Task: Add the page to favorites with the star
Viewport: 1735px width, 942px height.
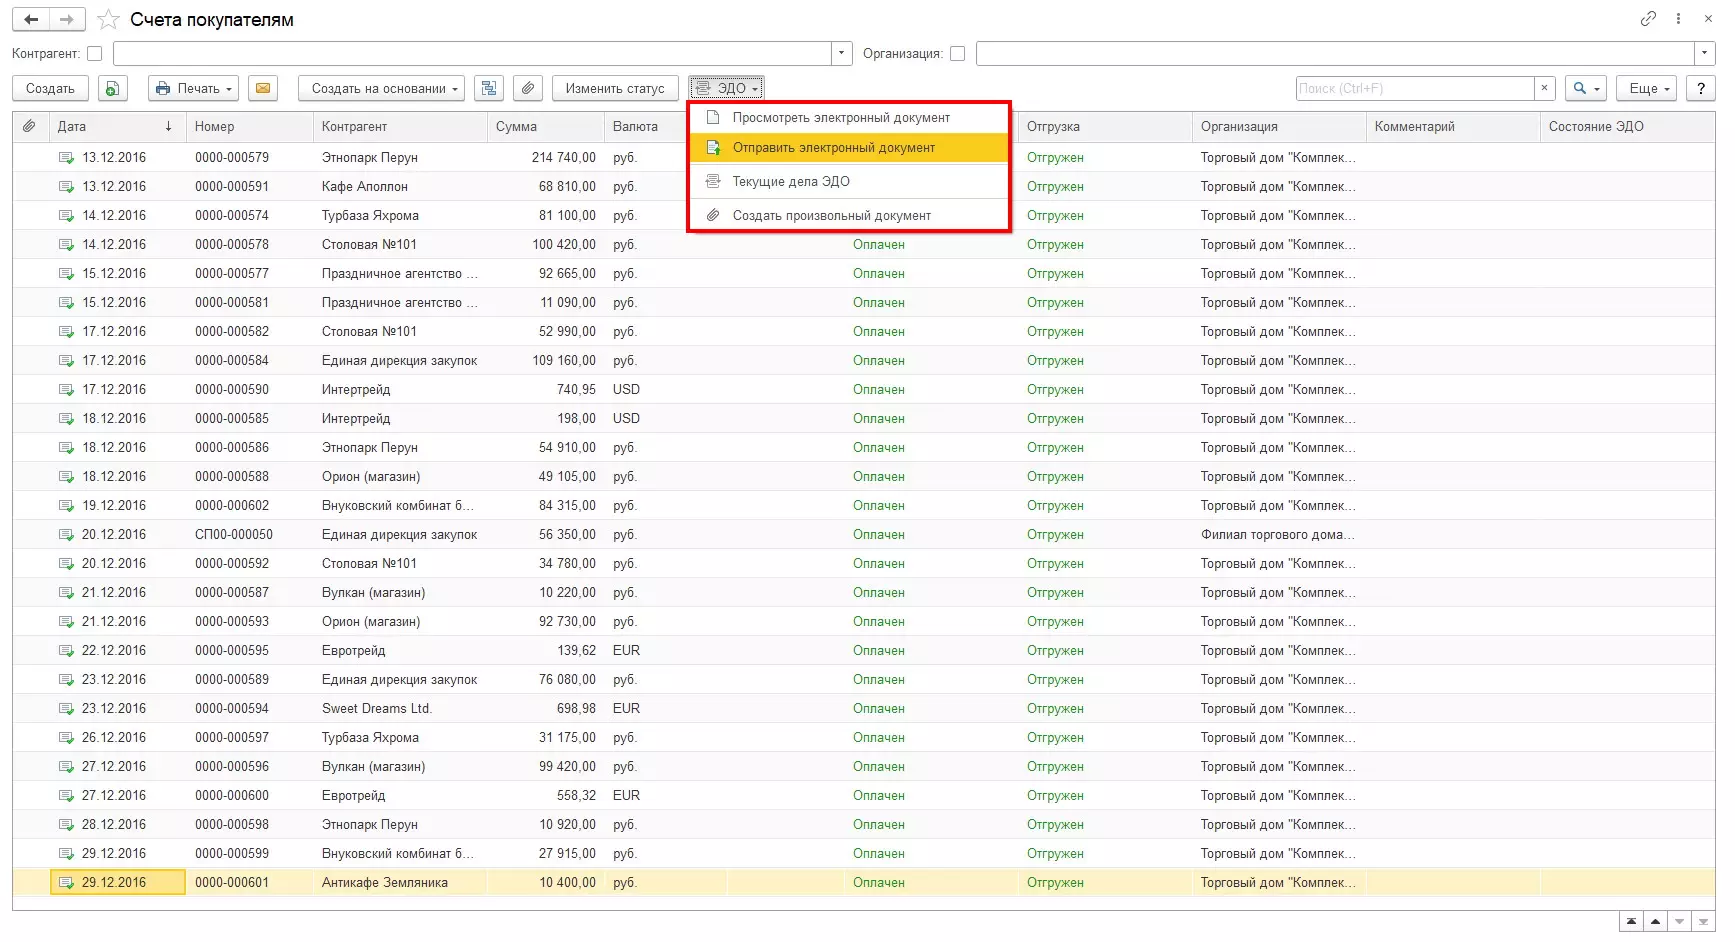Action: [108, 20]
